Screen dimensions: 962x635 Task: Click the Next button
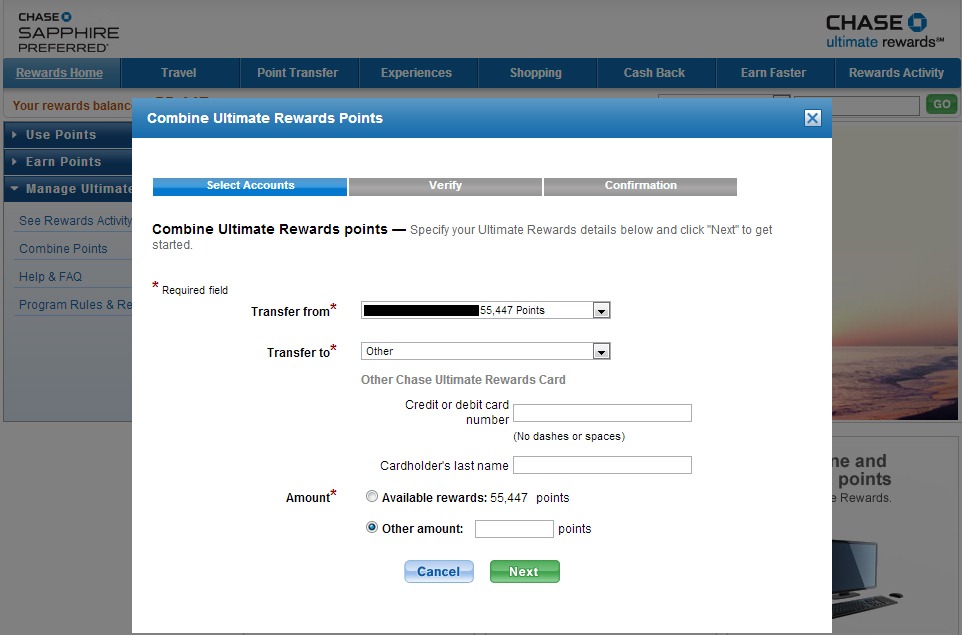pyautogui.click(x=524, y=571)
